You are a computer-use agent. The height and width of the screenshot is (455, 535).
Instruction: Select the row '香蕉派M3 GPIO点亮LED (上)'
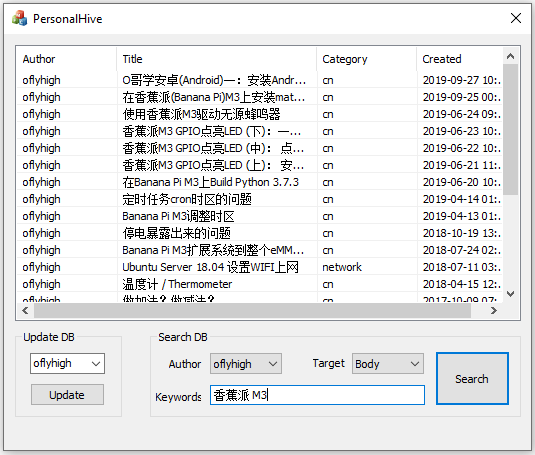[259, 165]
